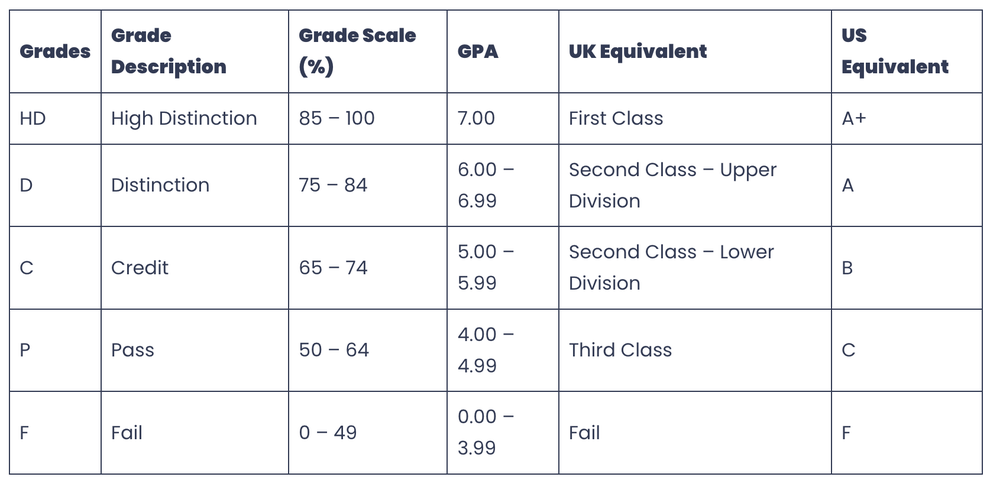Click the Third Class cell
This screenshot has width=990, height=480.
coord(620,350)
